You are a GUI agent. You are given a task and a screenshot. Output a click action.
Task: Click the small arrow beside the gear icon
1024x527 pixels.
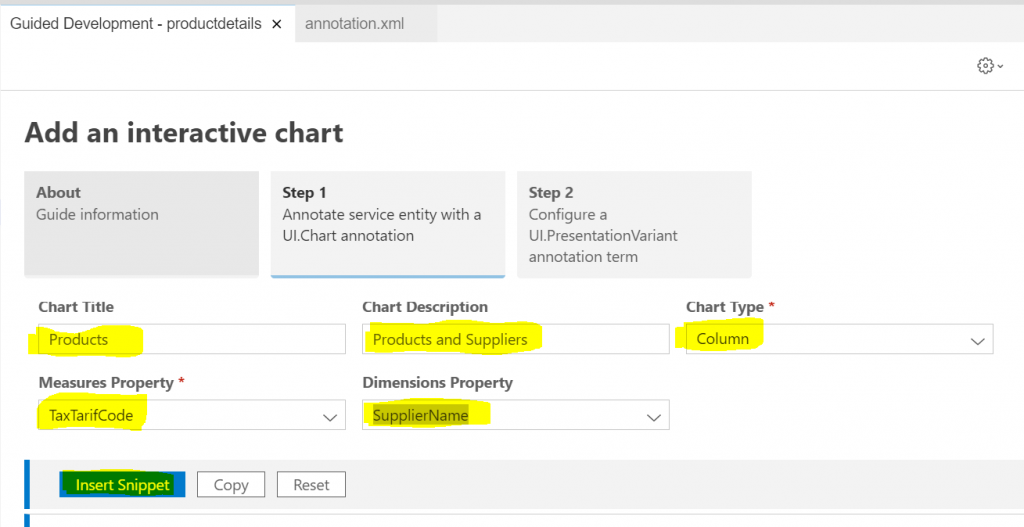click(1000, 67)
